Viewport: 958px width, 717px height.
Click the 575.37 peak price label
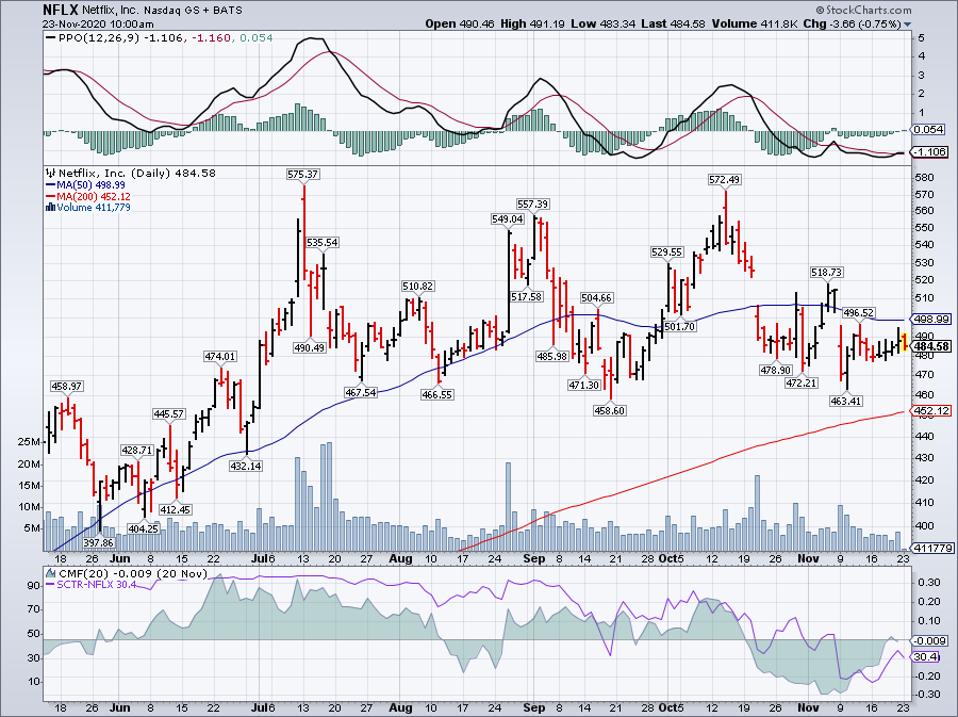click(x=303, y=174)
